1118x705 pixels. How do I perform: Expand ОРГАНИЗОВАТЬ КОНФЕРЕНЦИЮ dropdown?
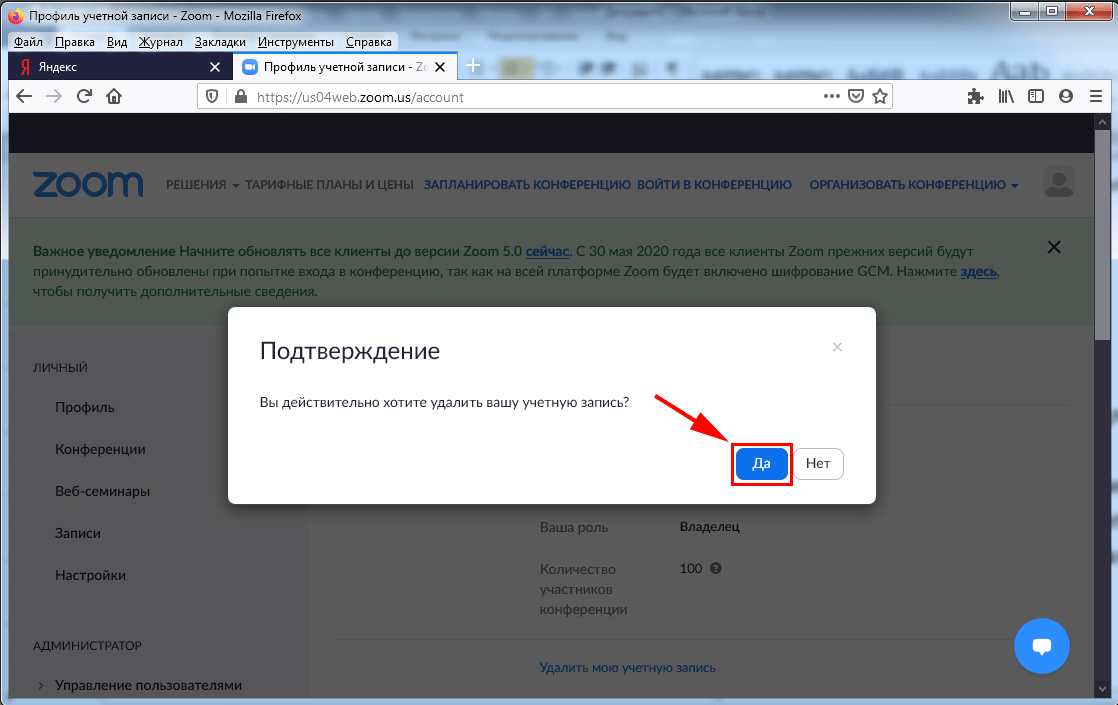914,185
